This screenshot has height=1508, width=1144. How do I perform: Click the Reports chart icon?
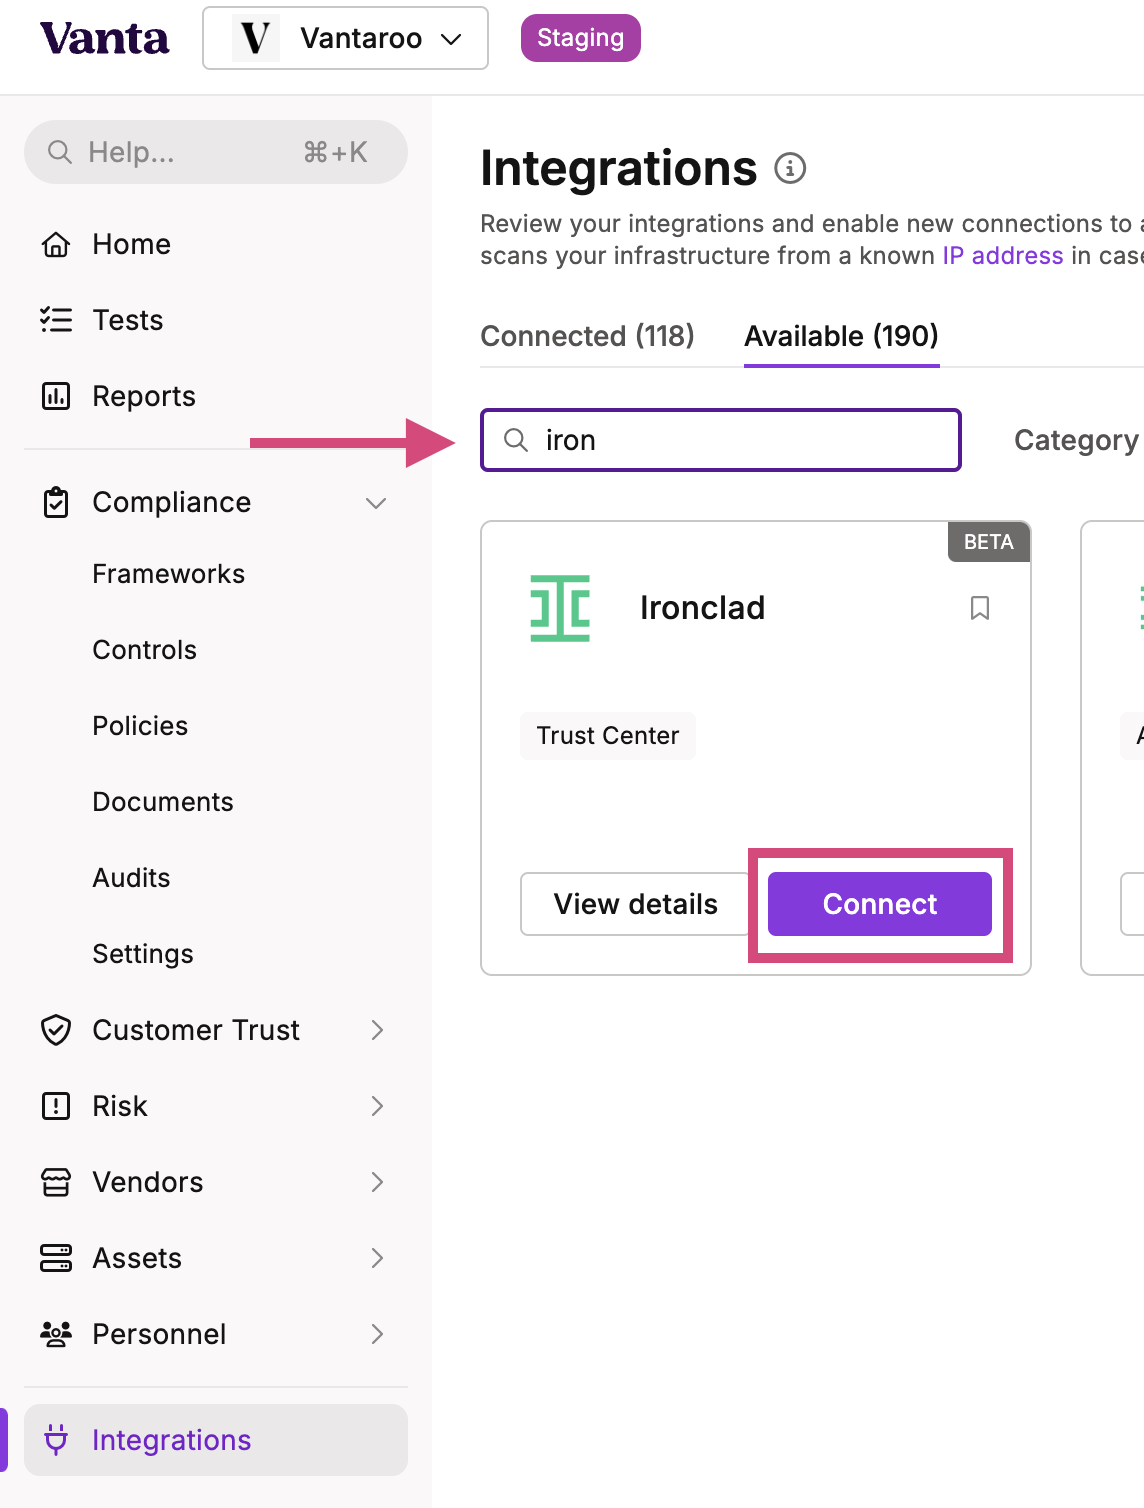coord(56,396)
